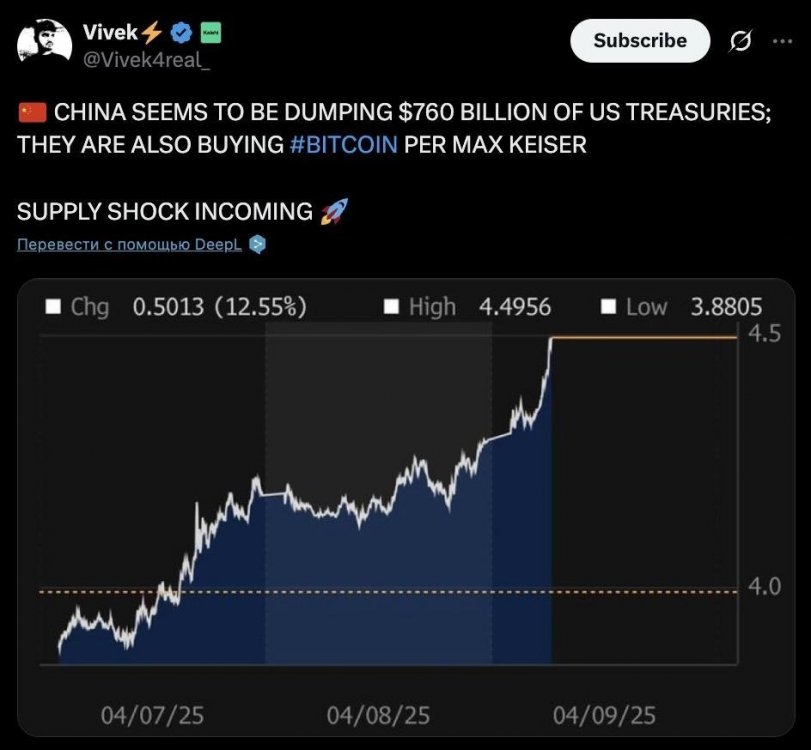The width and height of the screenshot is (811, 750).
Task: Toggle the High checkbox on the chart
Action: 393,306
